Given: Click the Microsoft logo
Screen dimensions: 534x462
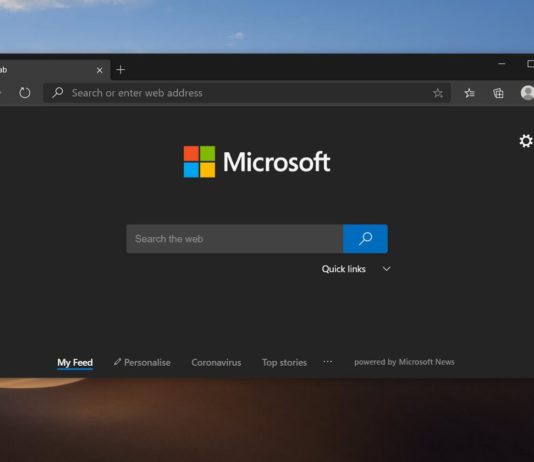Looking at the screenshot, I should pos(257,162).
